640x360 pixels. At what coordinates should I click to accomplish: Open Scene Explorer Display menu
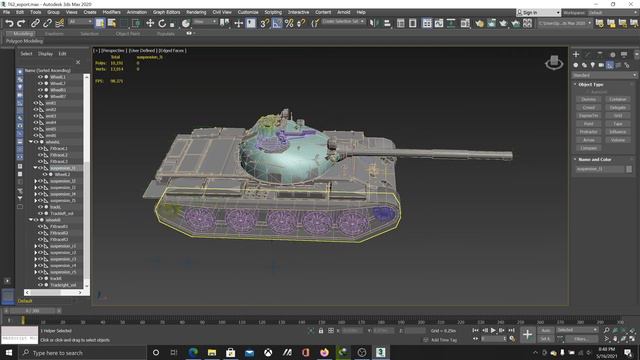pos(45,54)
